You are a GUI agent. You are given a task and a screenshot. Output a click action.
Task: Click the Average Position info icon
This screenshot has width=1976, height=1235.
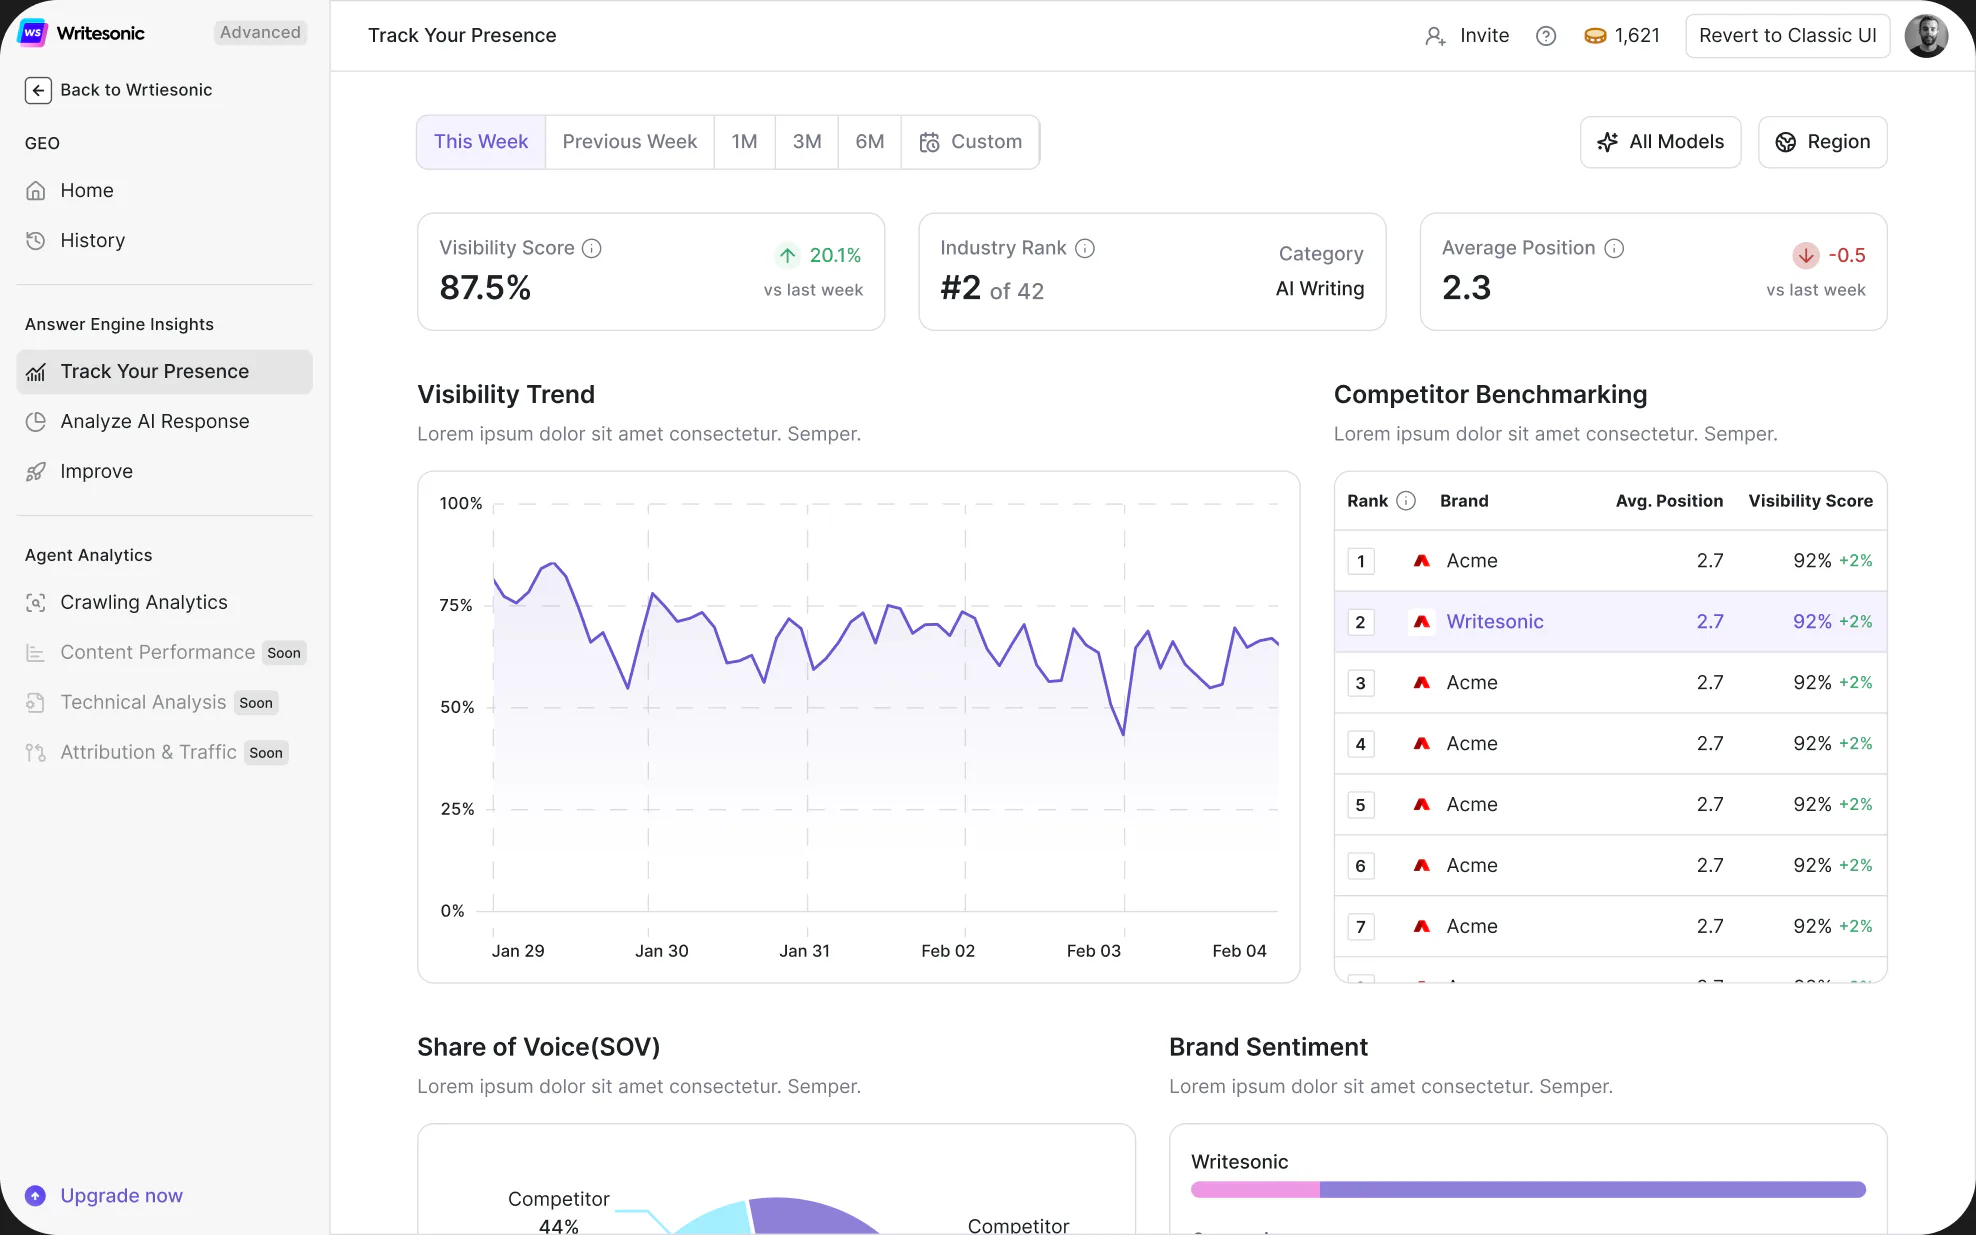(1614, 248)
